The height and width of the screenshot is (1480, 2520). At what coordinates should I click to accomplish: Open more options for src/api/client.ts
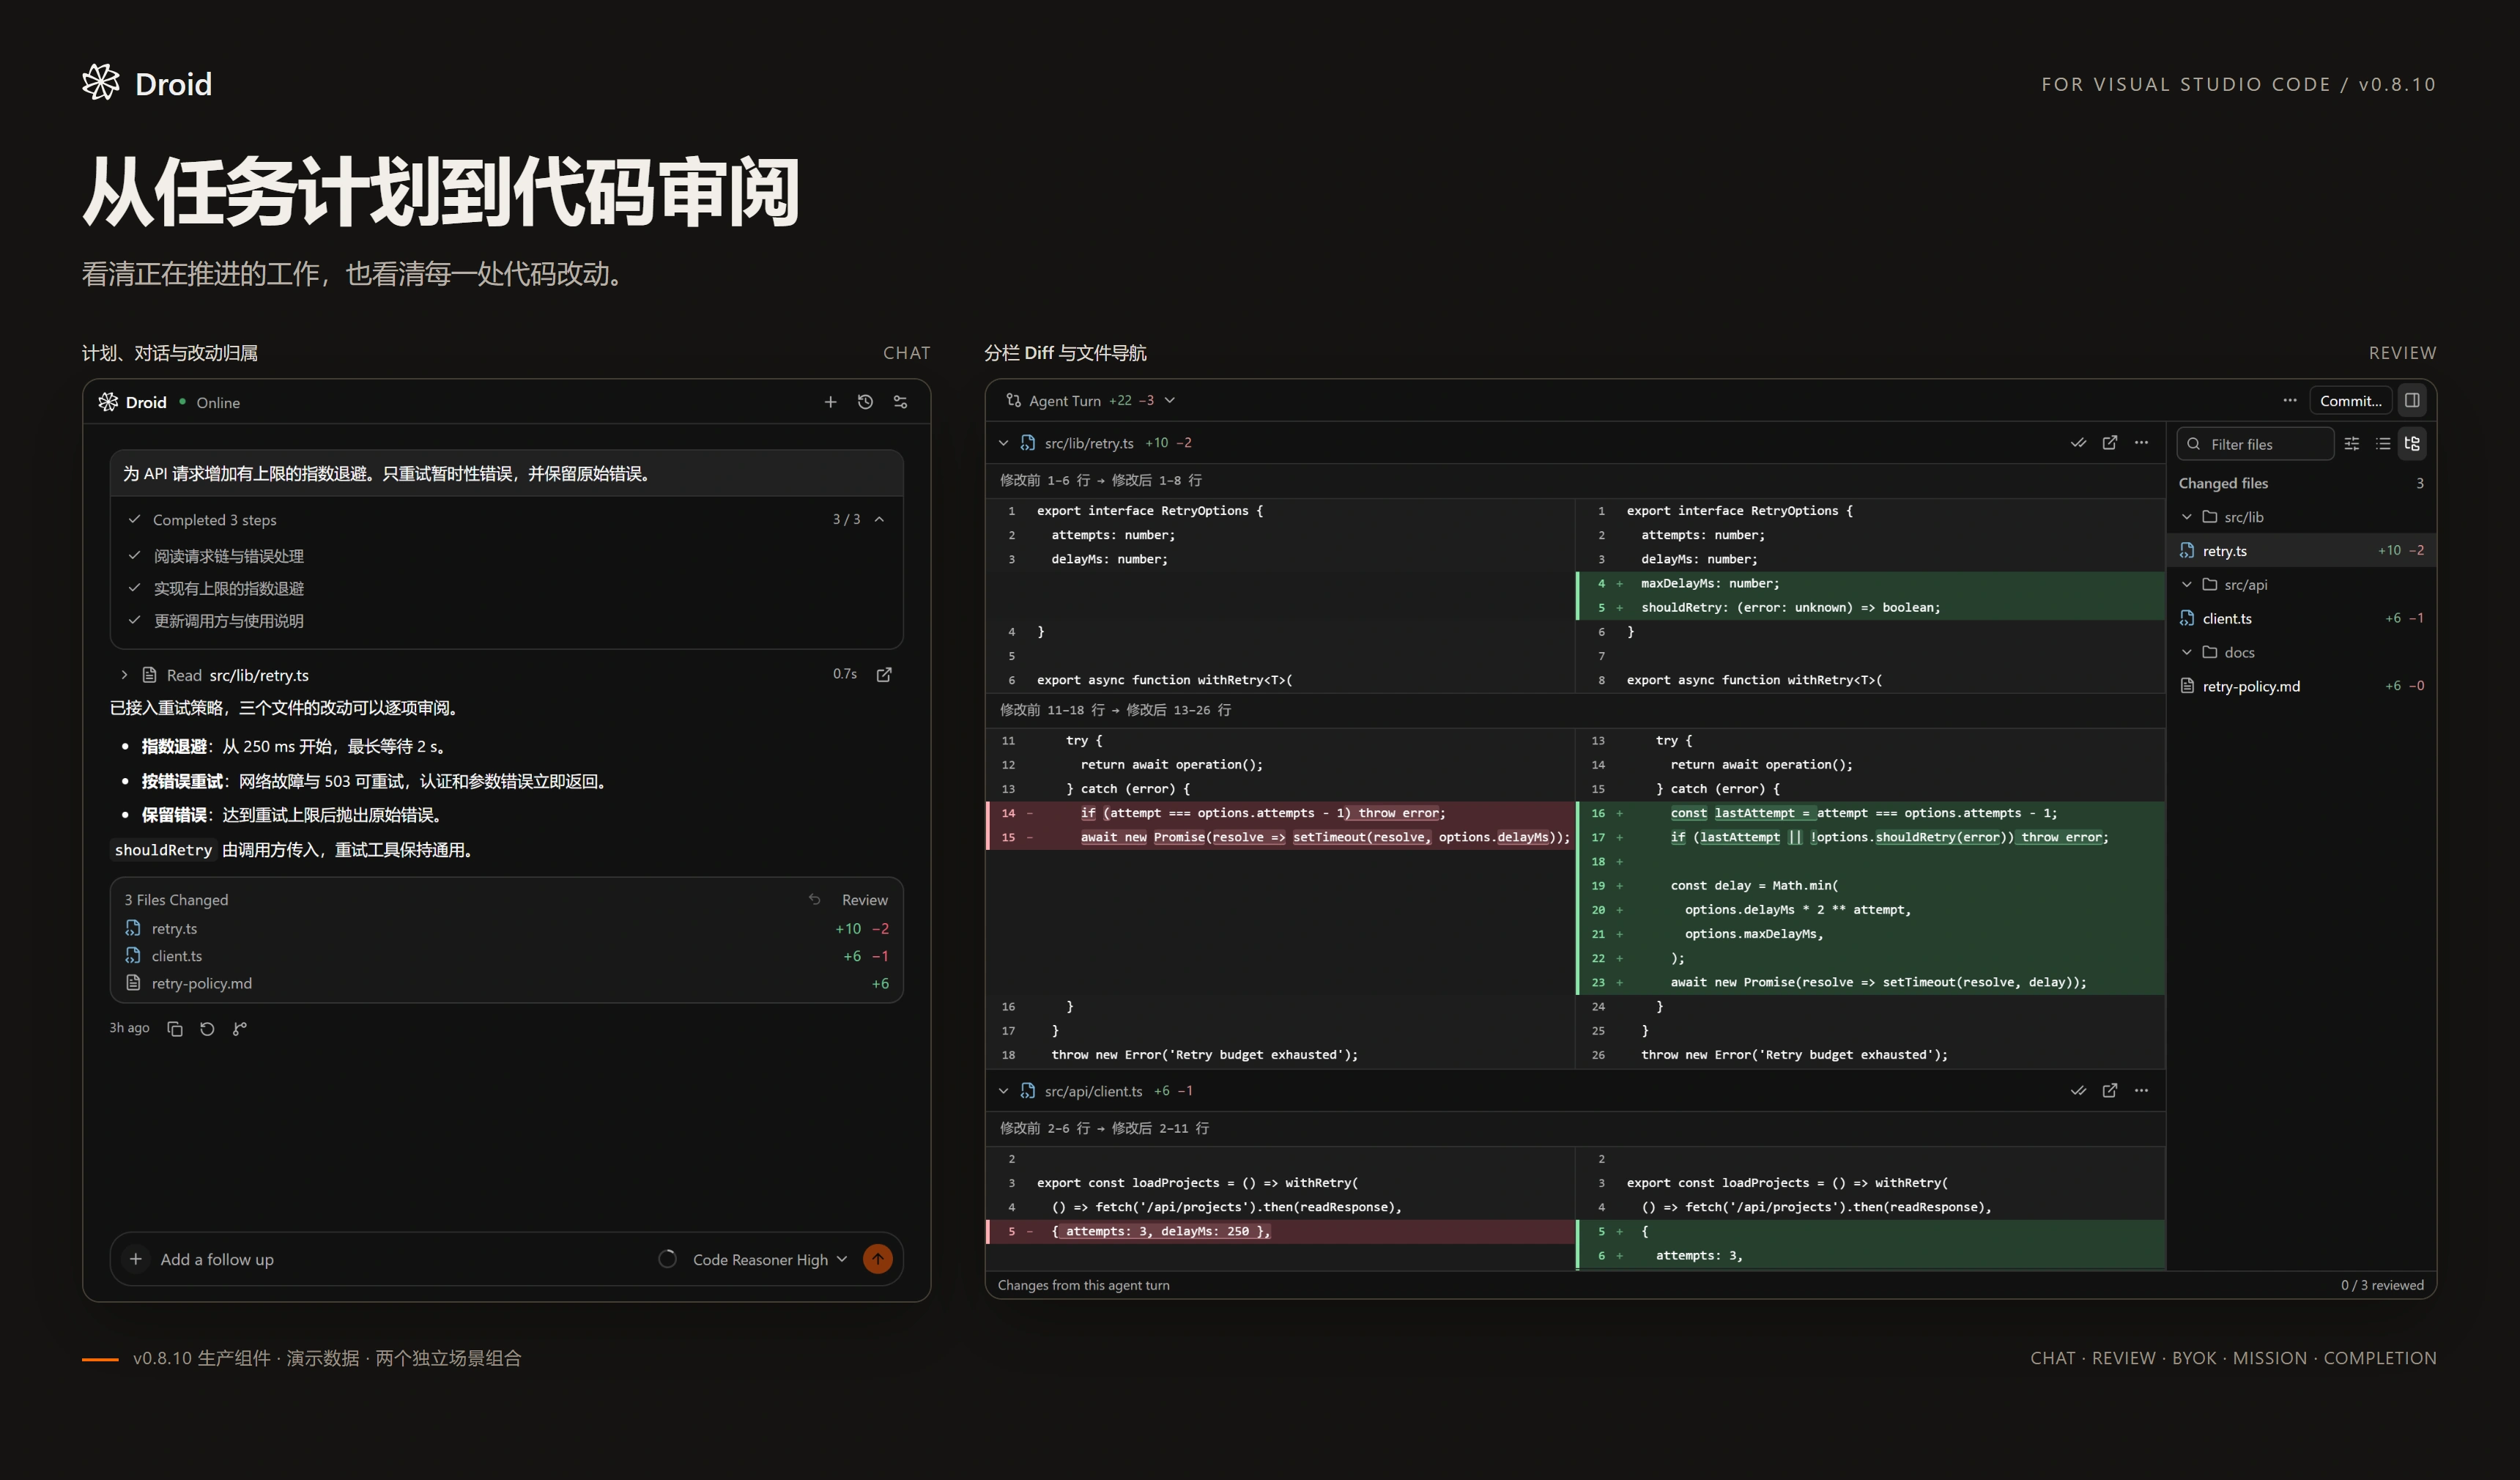(2141, 1091)
